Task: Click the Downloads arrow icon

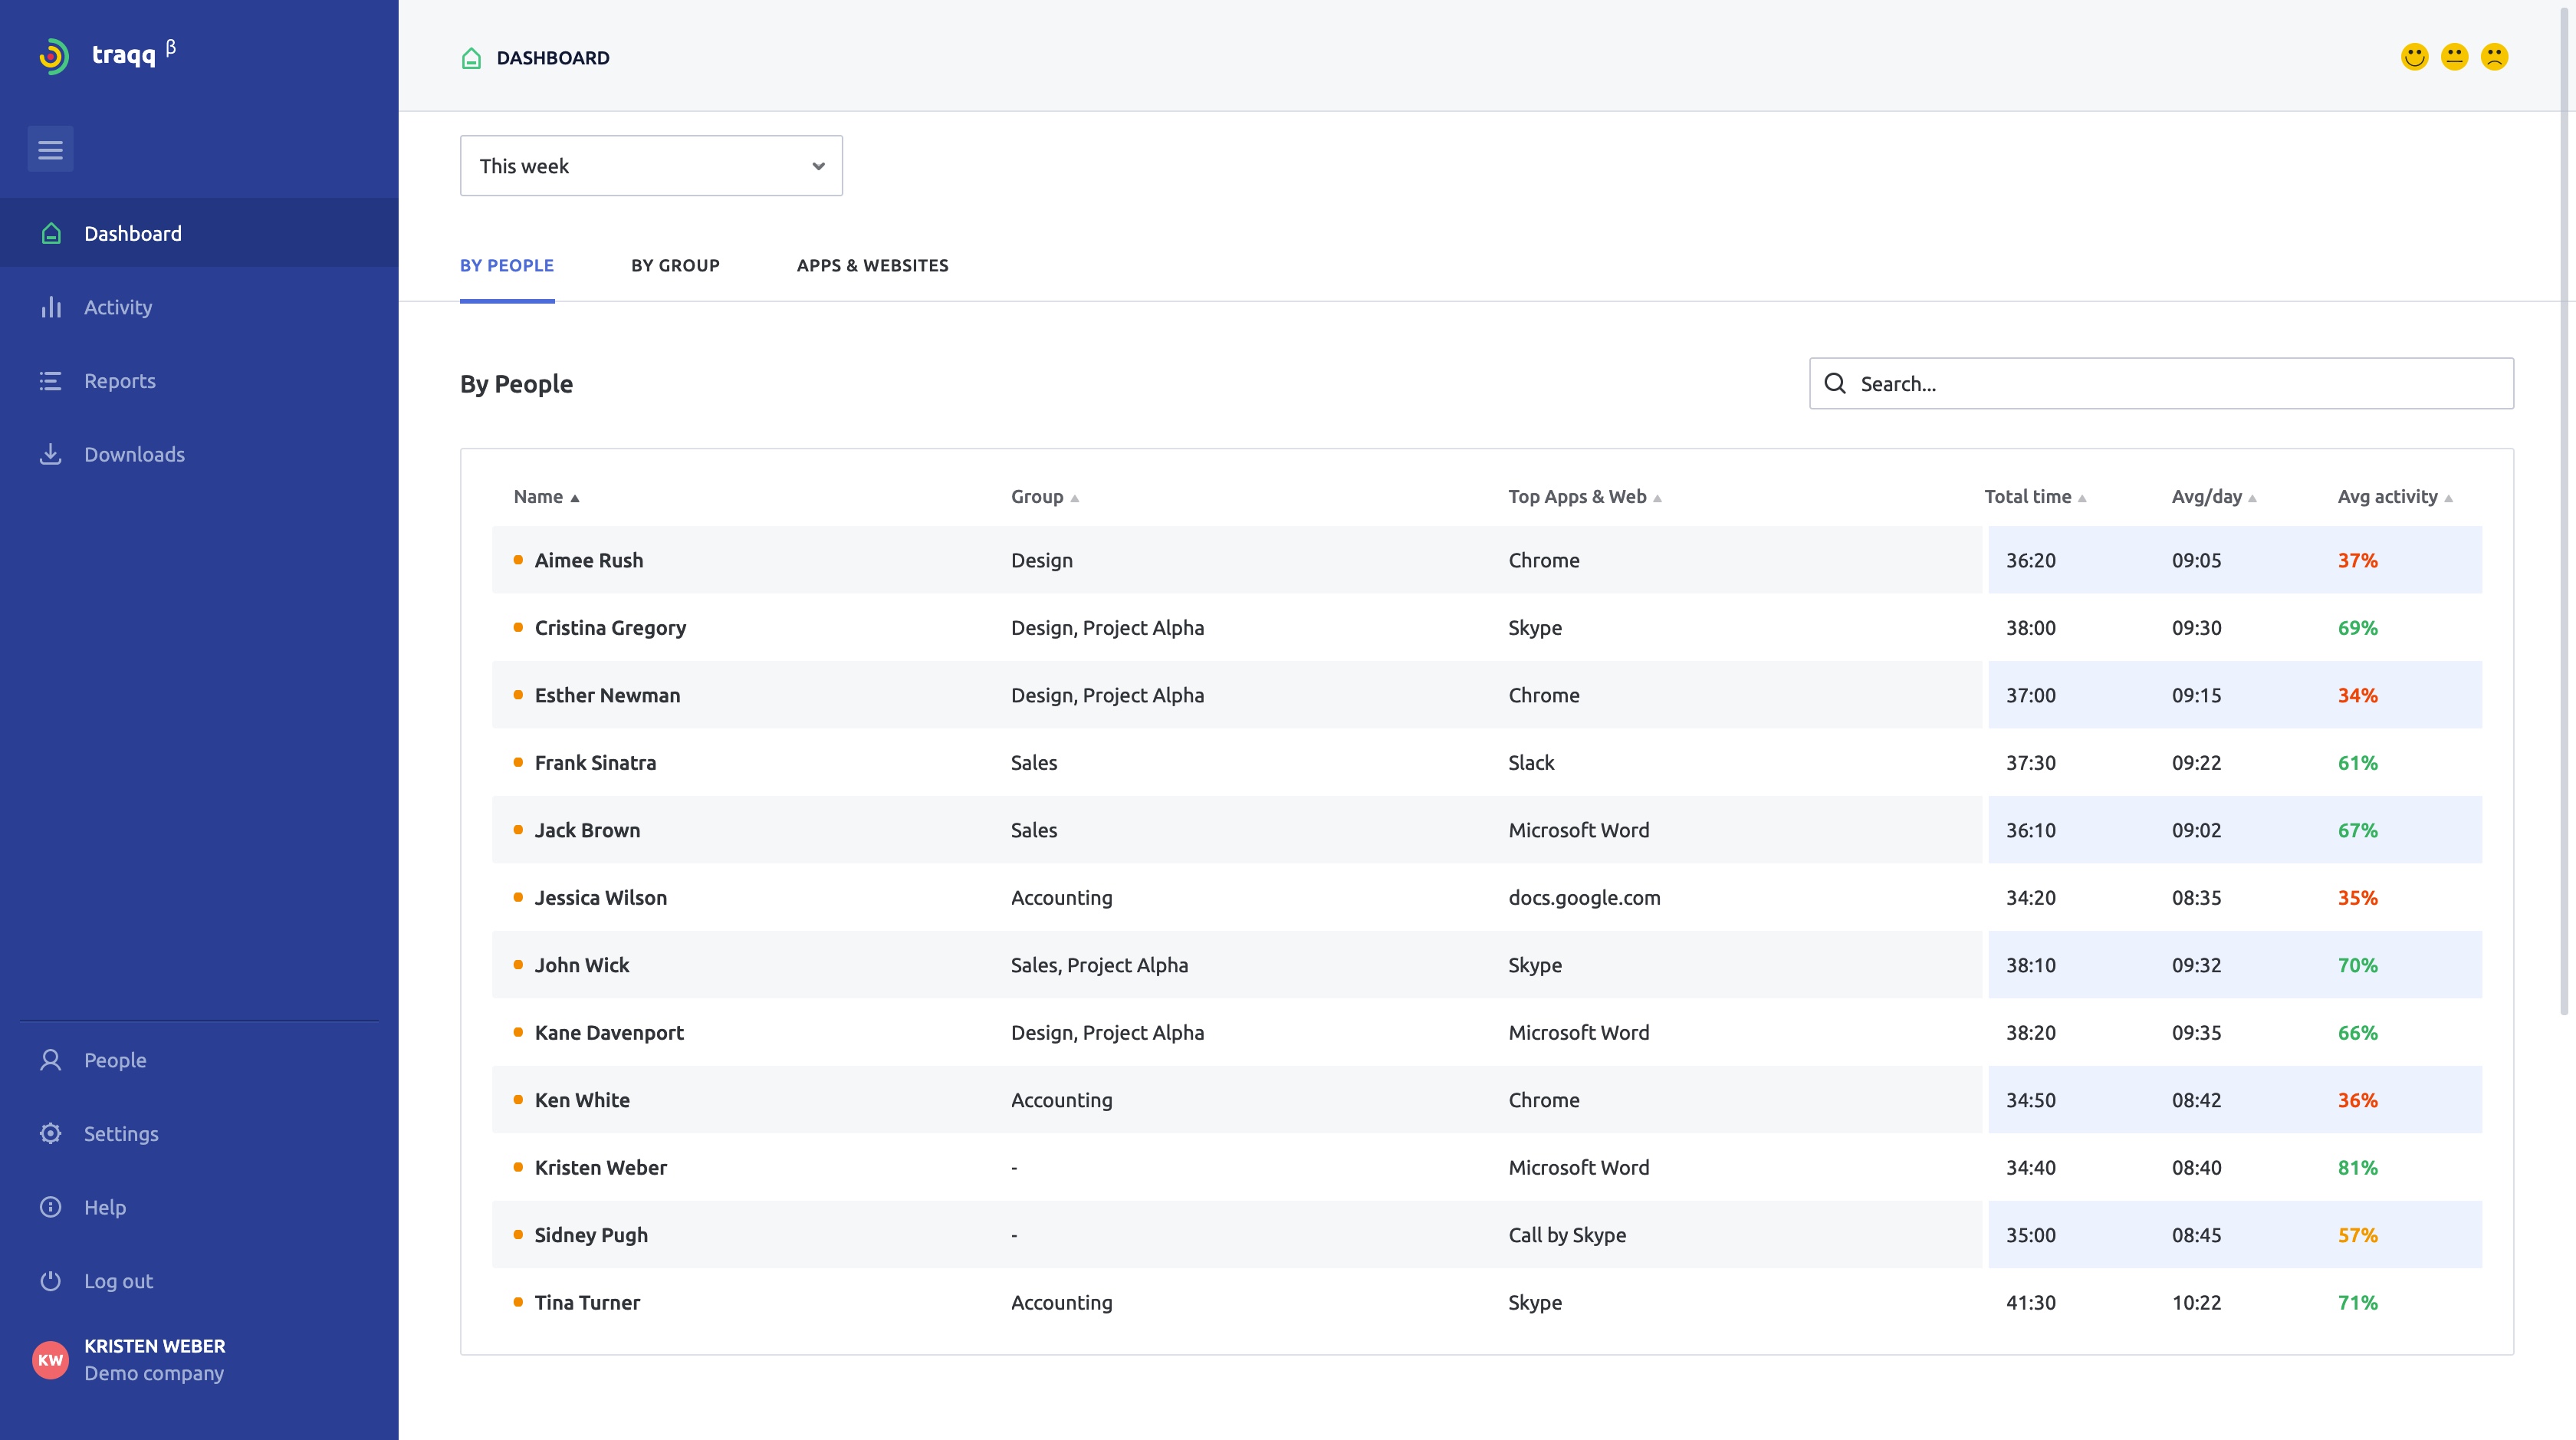Action: pyautogui.click(x=51, y=454)
